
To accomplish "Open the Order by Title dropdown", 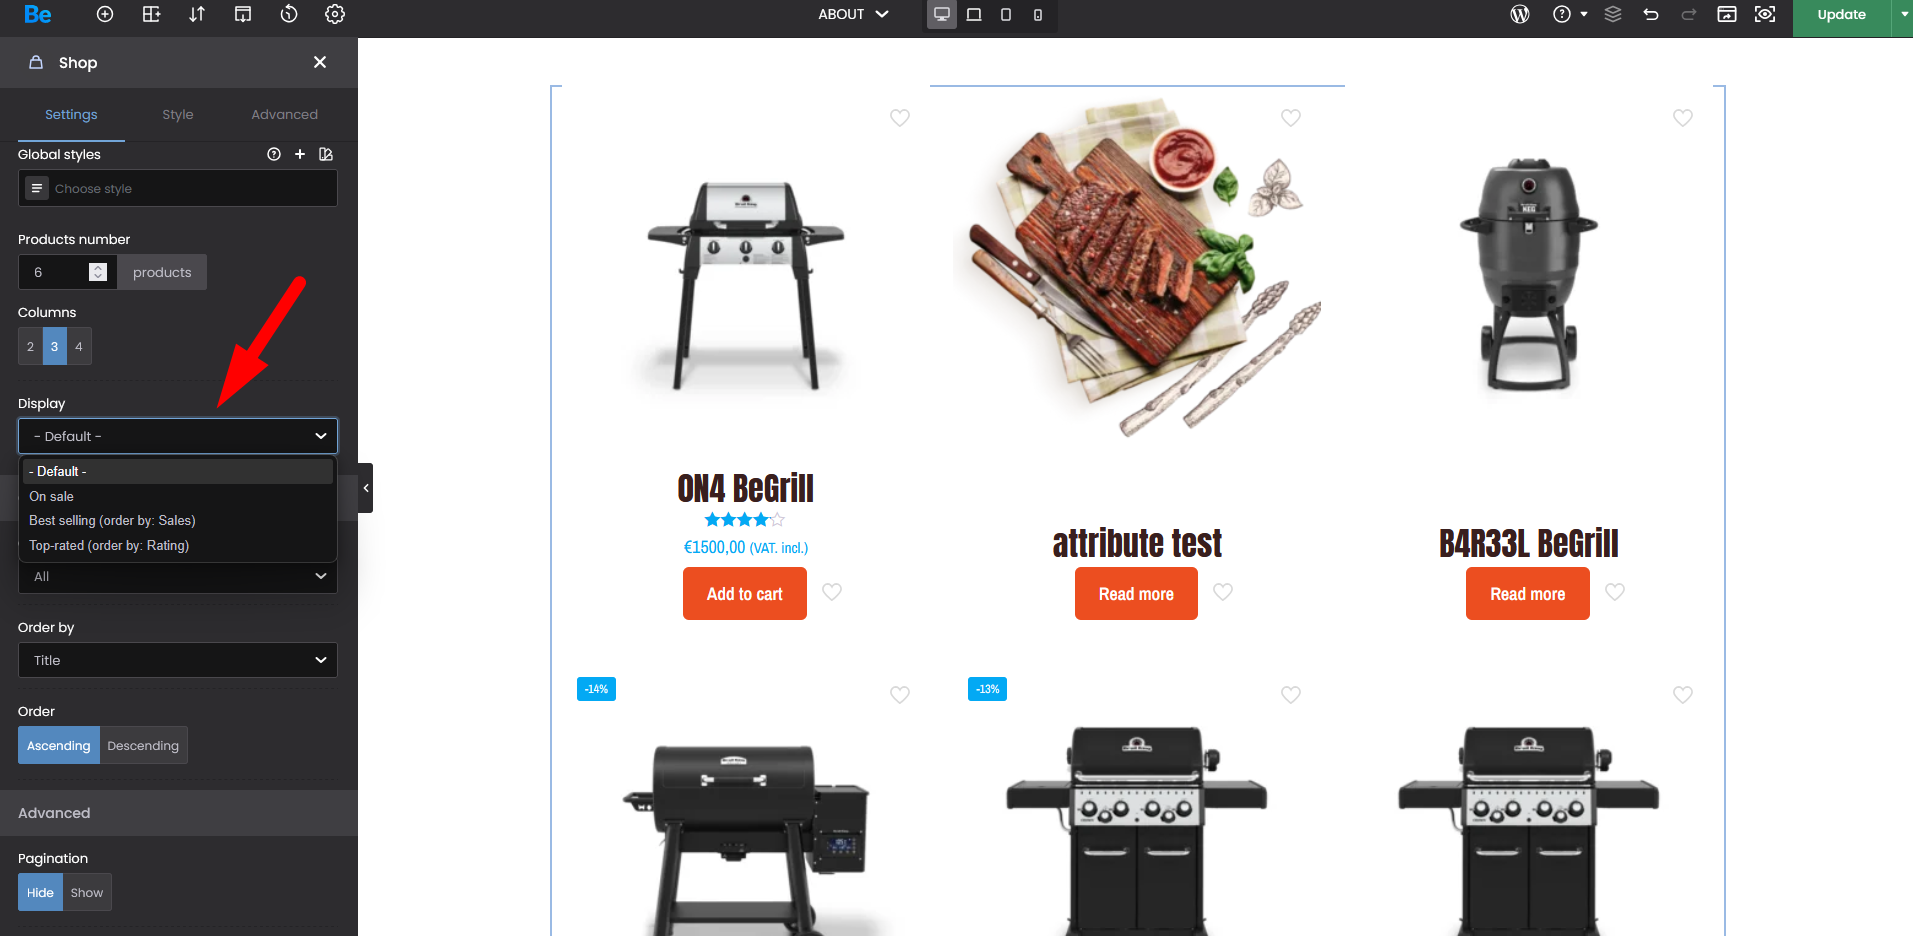I will pos(178,660).
